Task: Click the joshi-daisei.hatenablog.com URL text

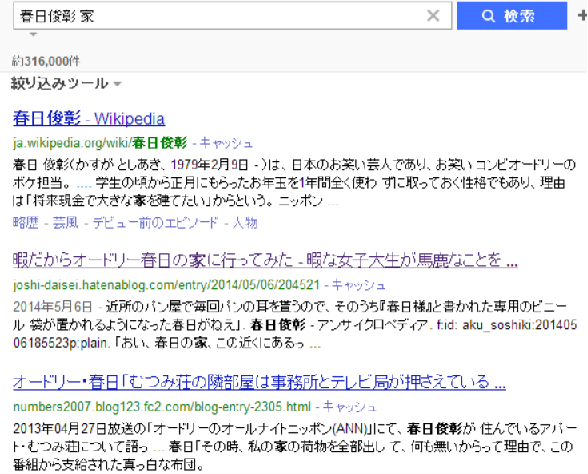Action: point(166,285)
